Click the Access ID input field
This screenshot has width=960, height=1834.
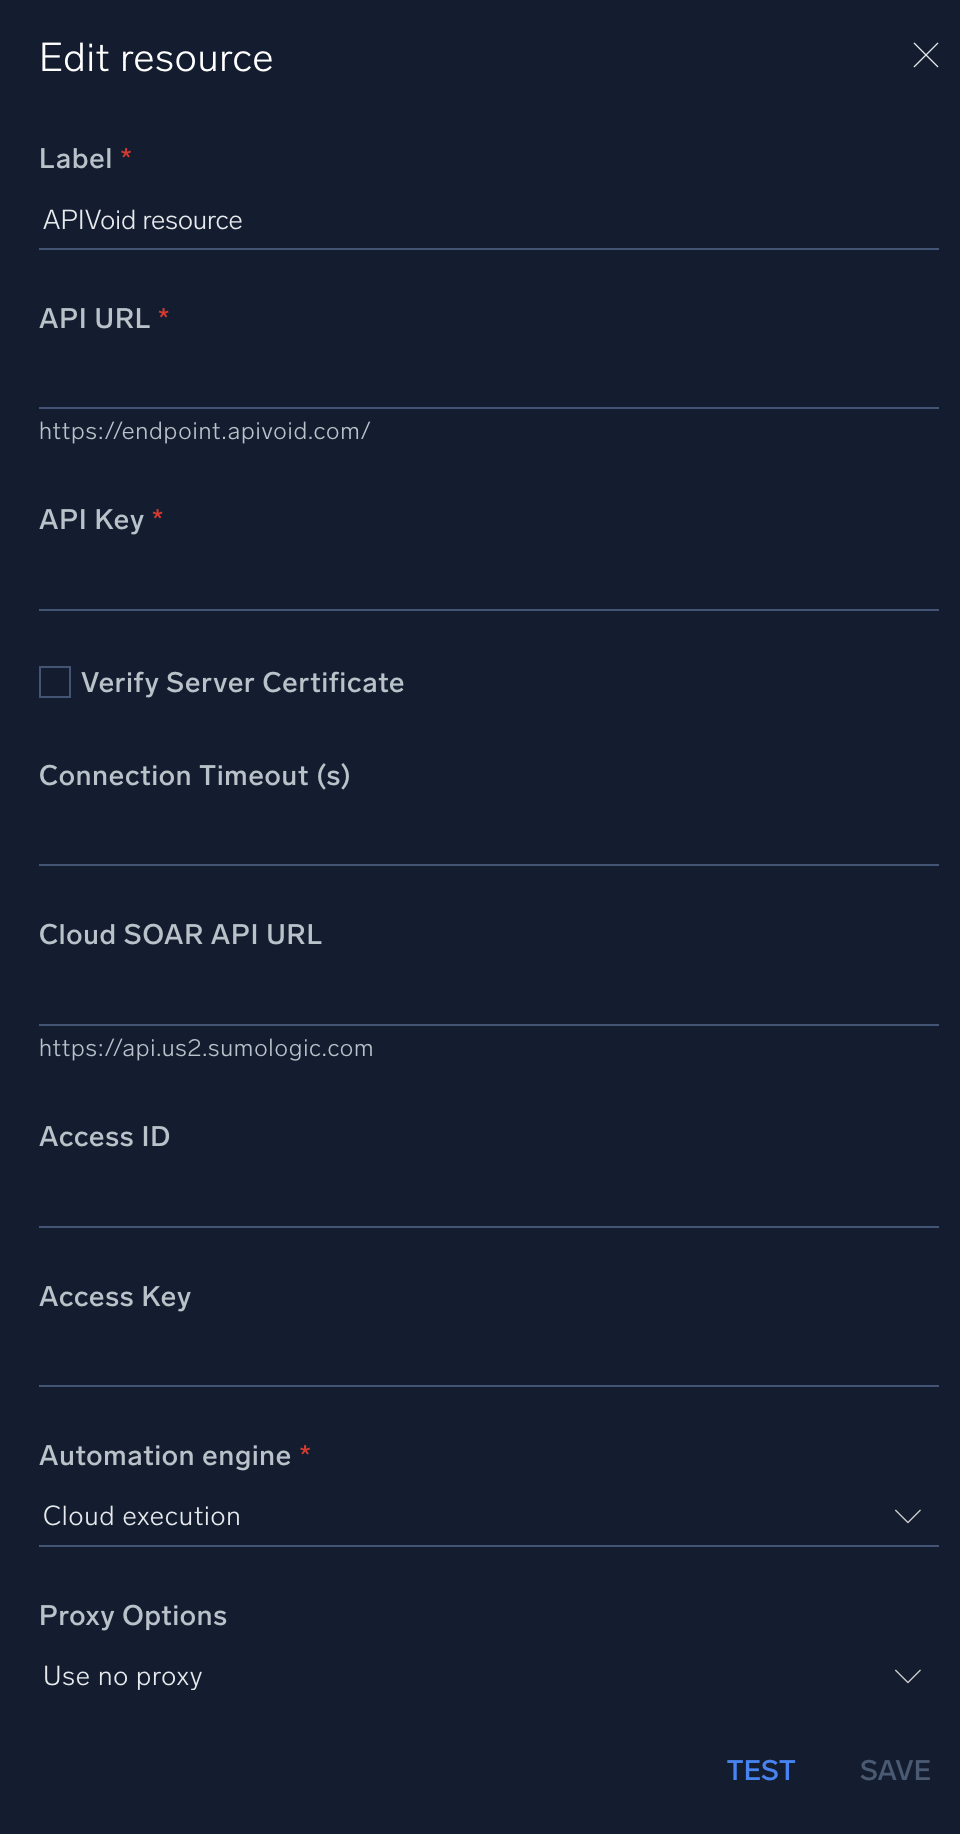pos(488,1199)
